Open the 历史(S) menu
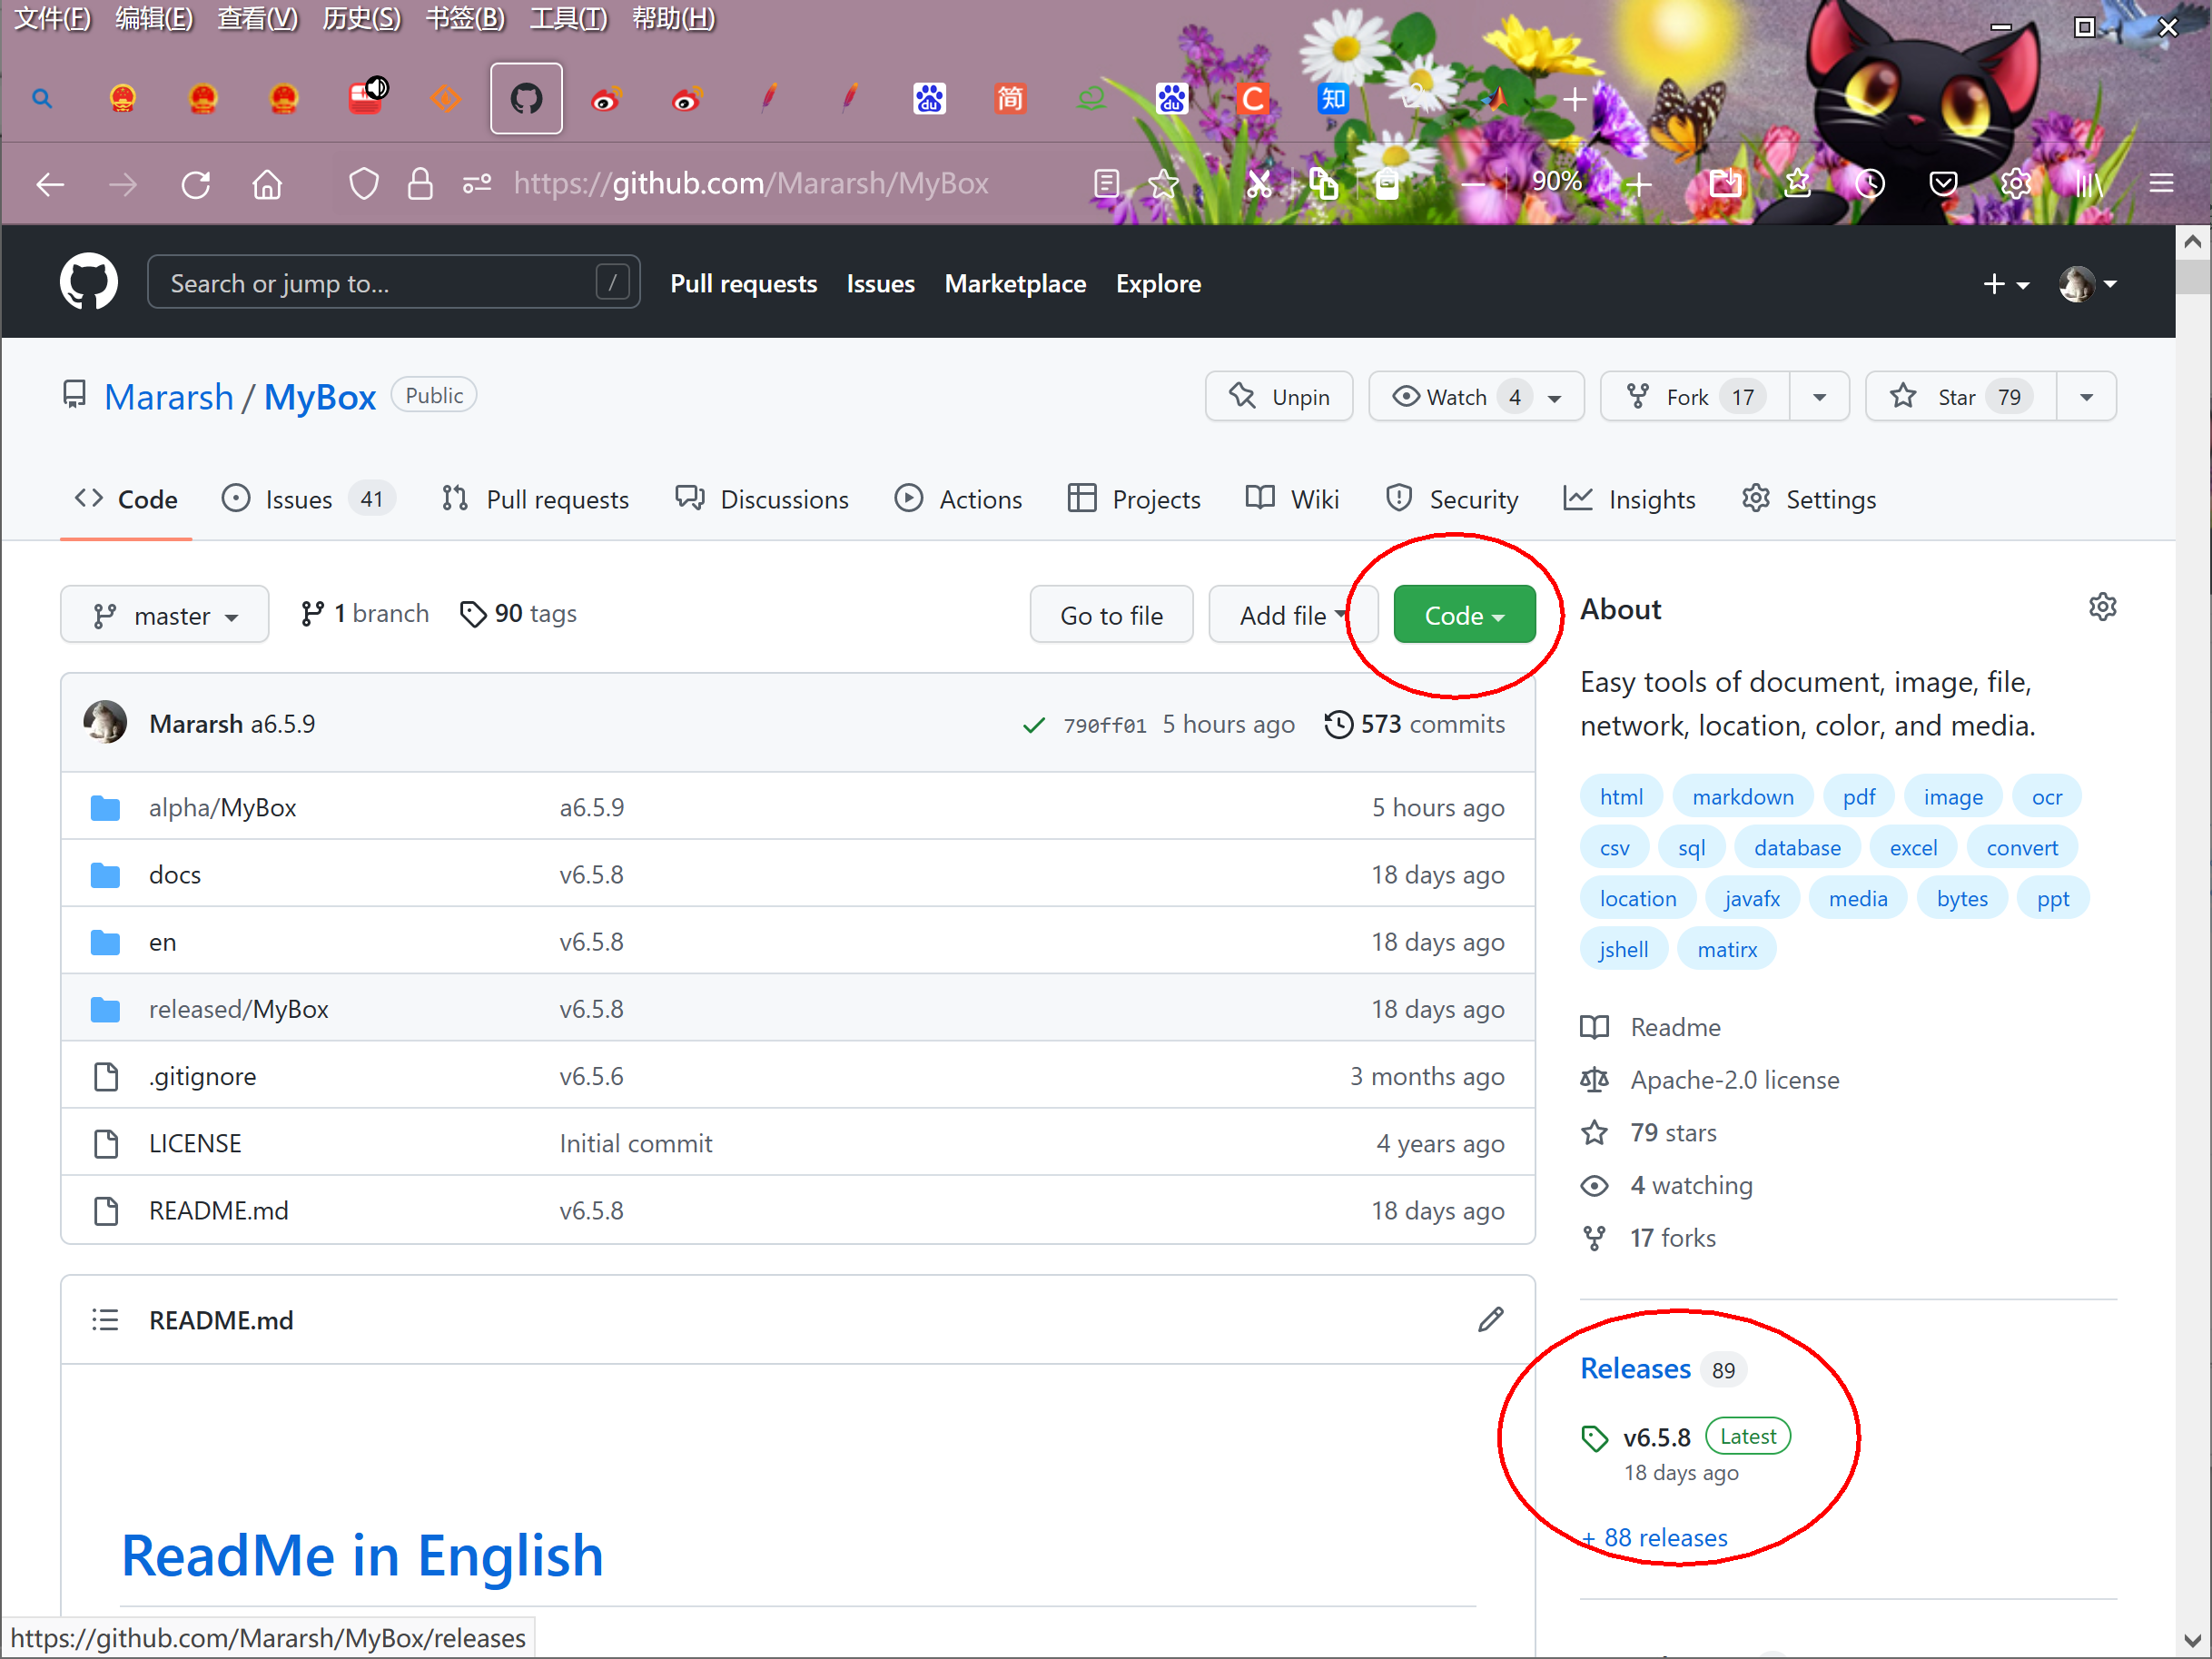2212x1659 pixels. tap(361, 18)
